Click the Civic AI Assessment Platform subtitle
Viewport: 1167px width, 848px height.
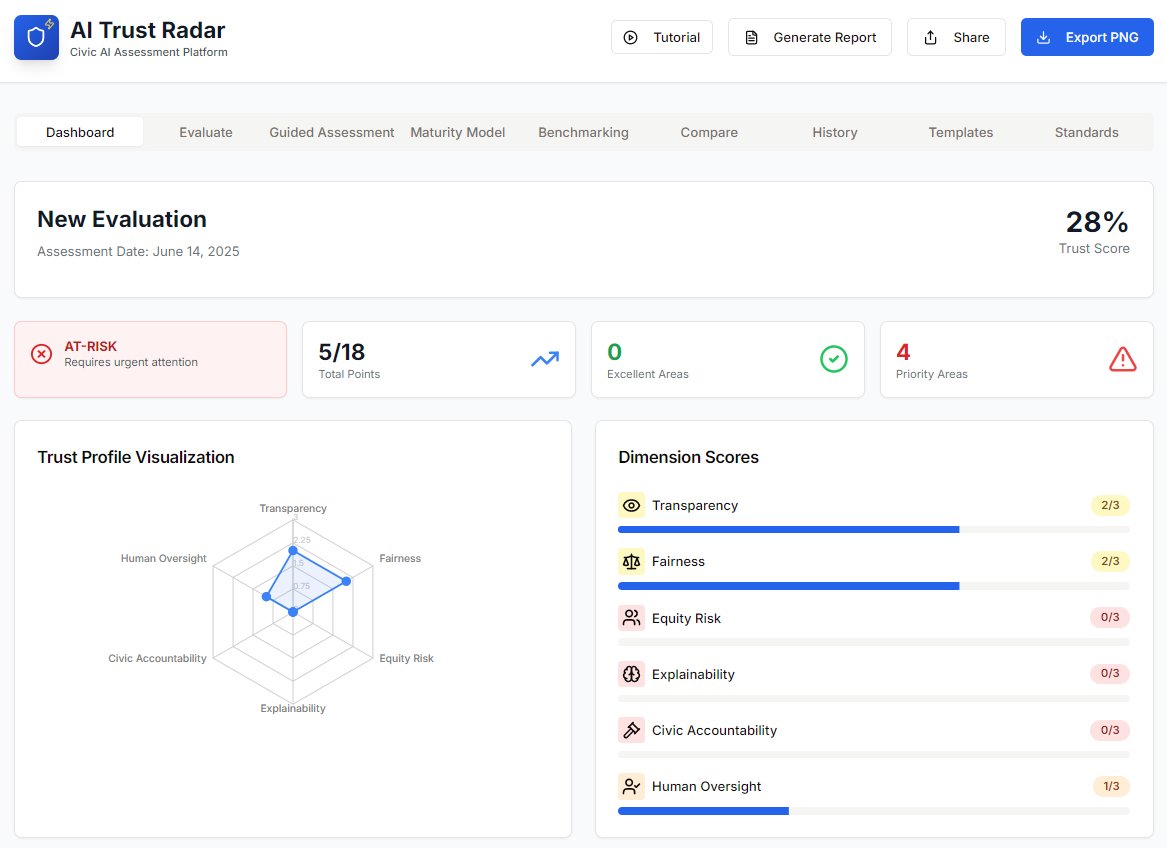coord(149,52)
